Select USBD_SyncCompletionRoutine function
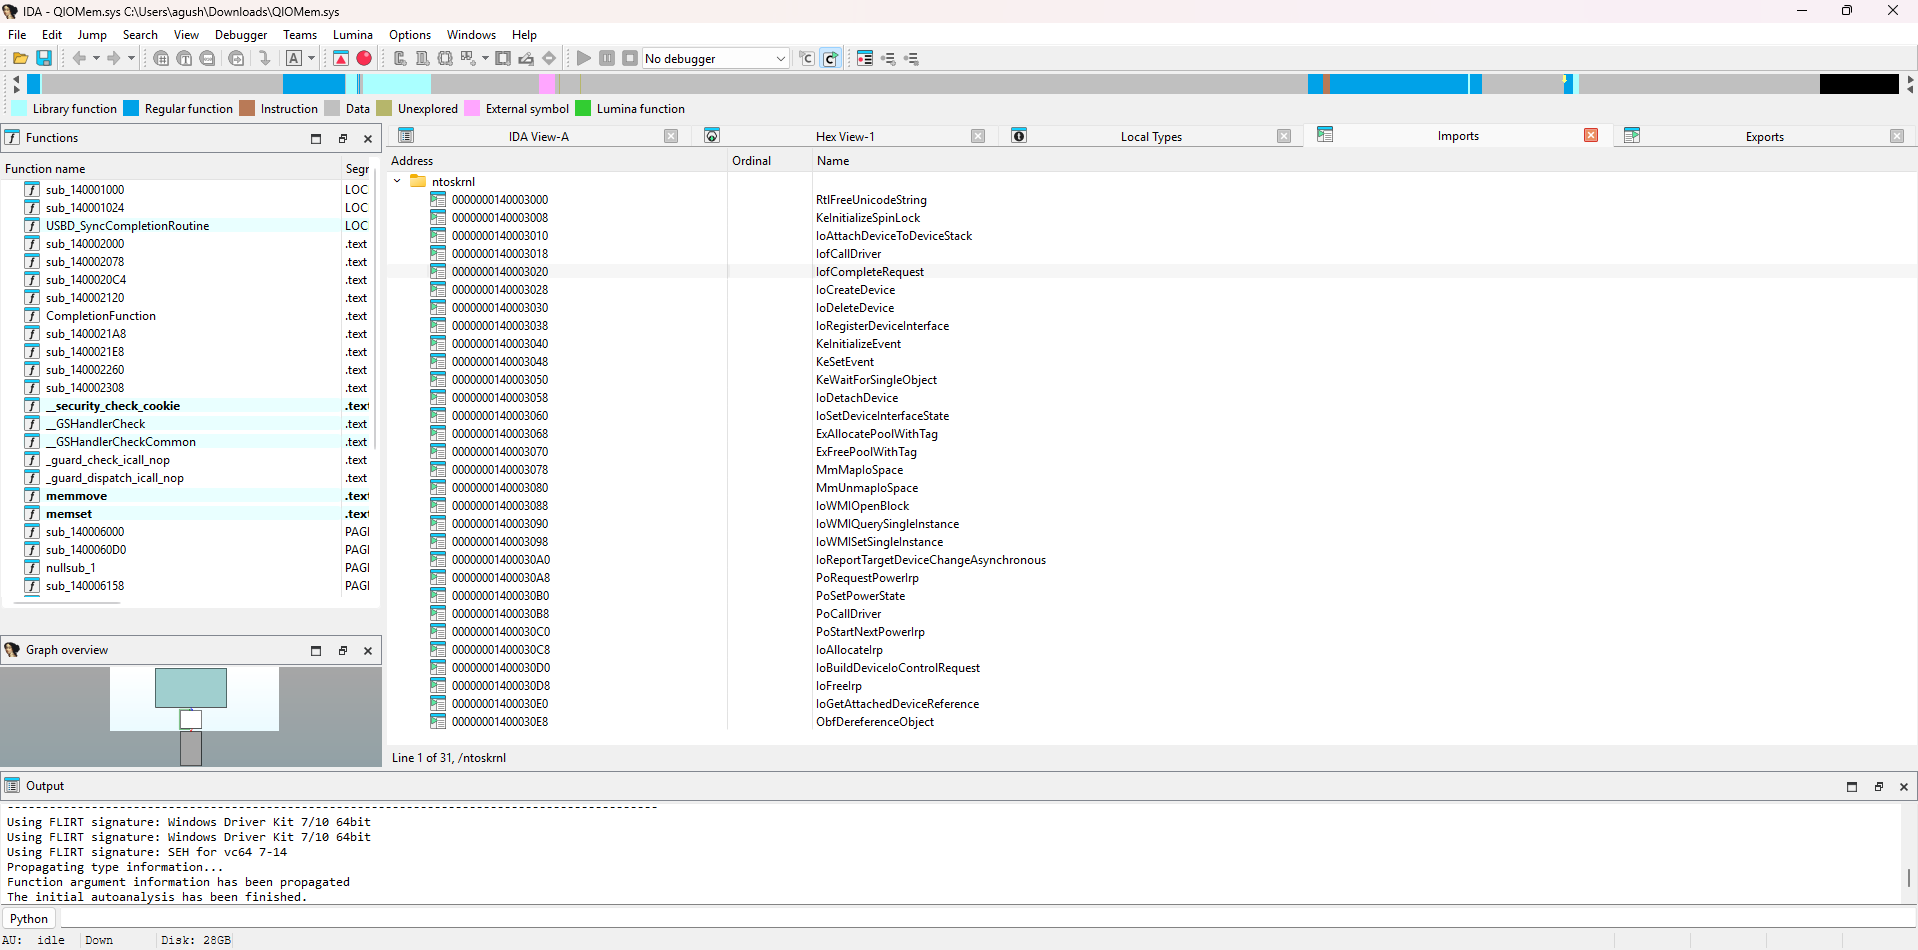Viewport: 1918px width, 950px height. [127, 226]
